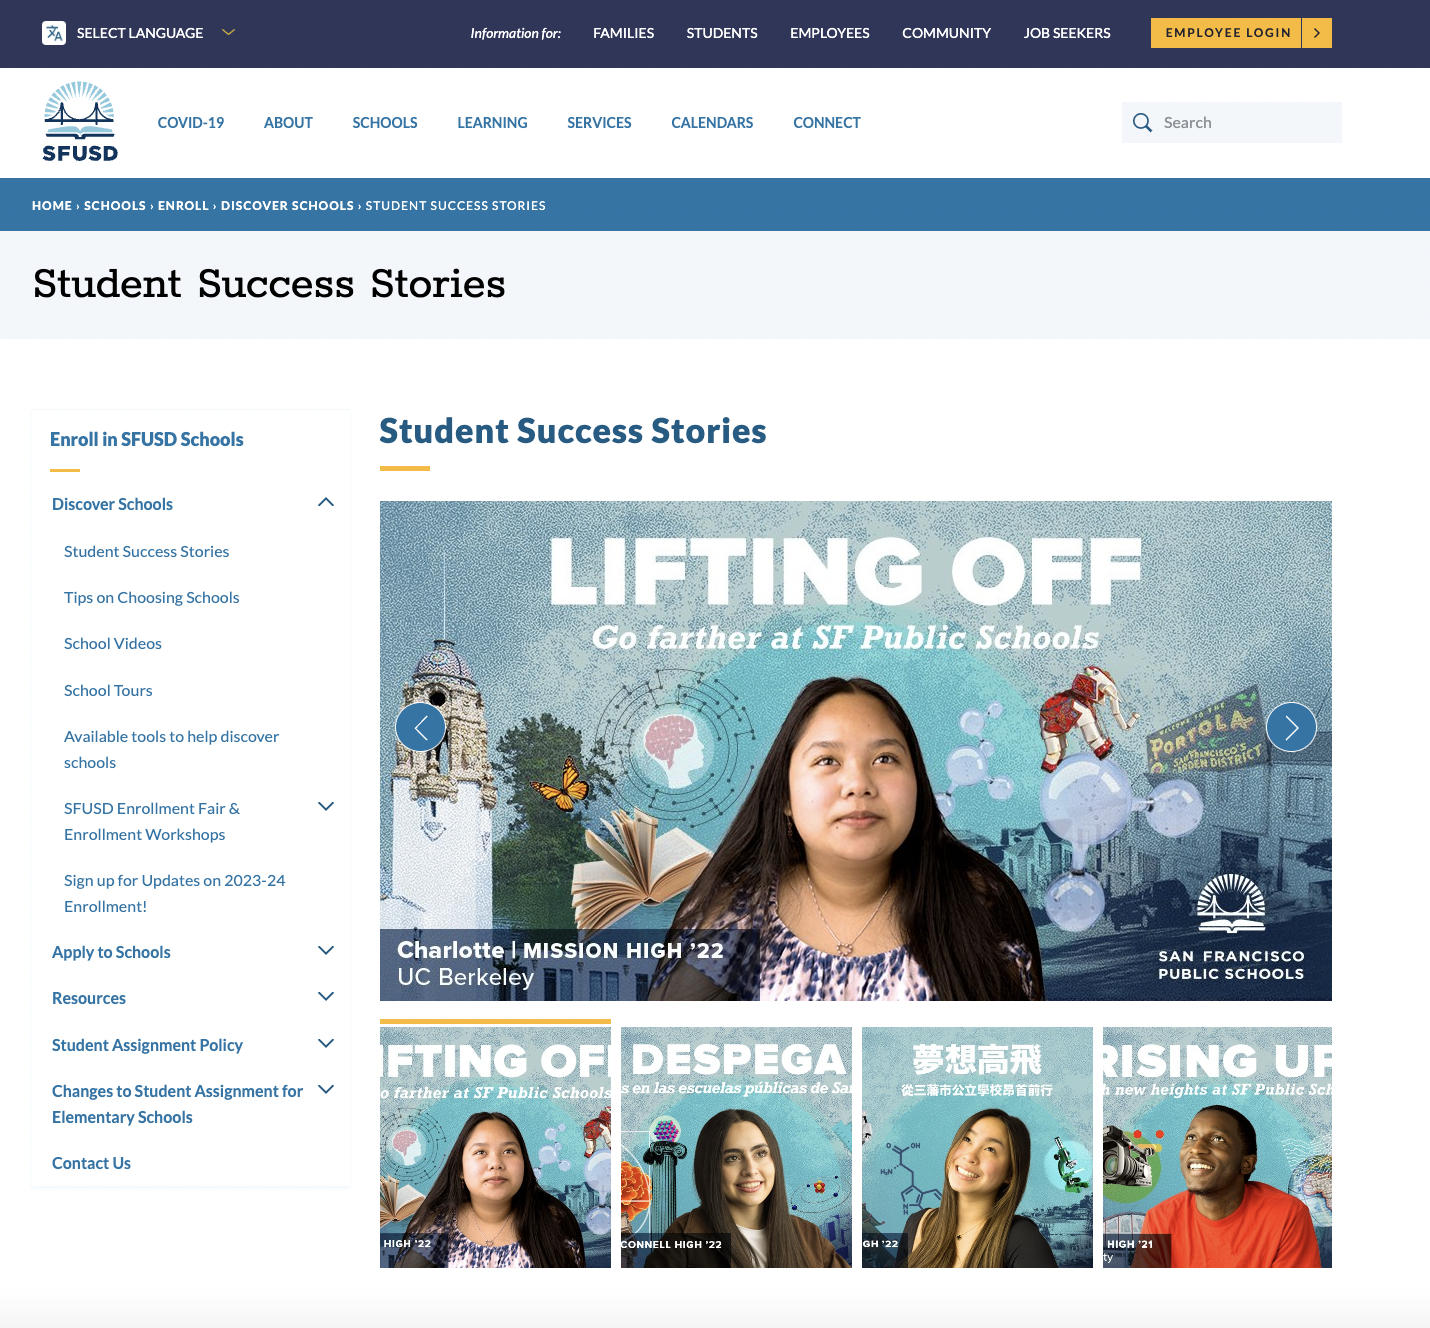
Task: Click the SFUSD logo icon
Action: 80,122
